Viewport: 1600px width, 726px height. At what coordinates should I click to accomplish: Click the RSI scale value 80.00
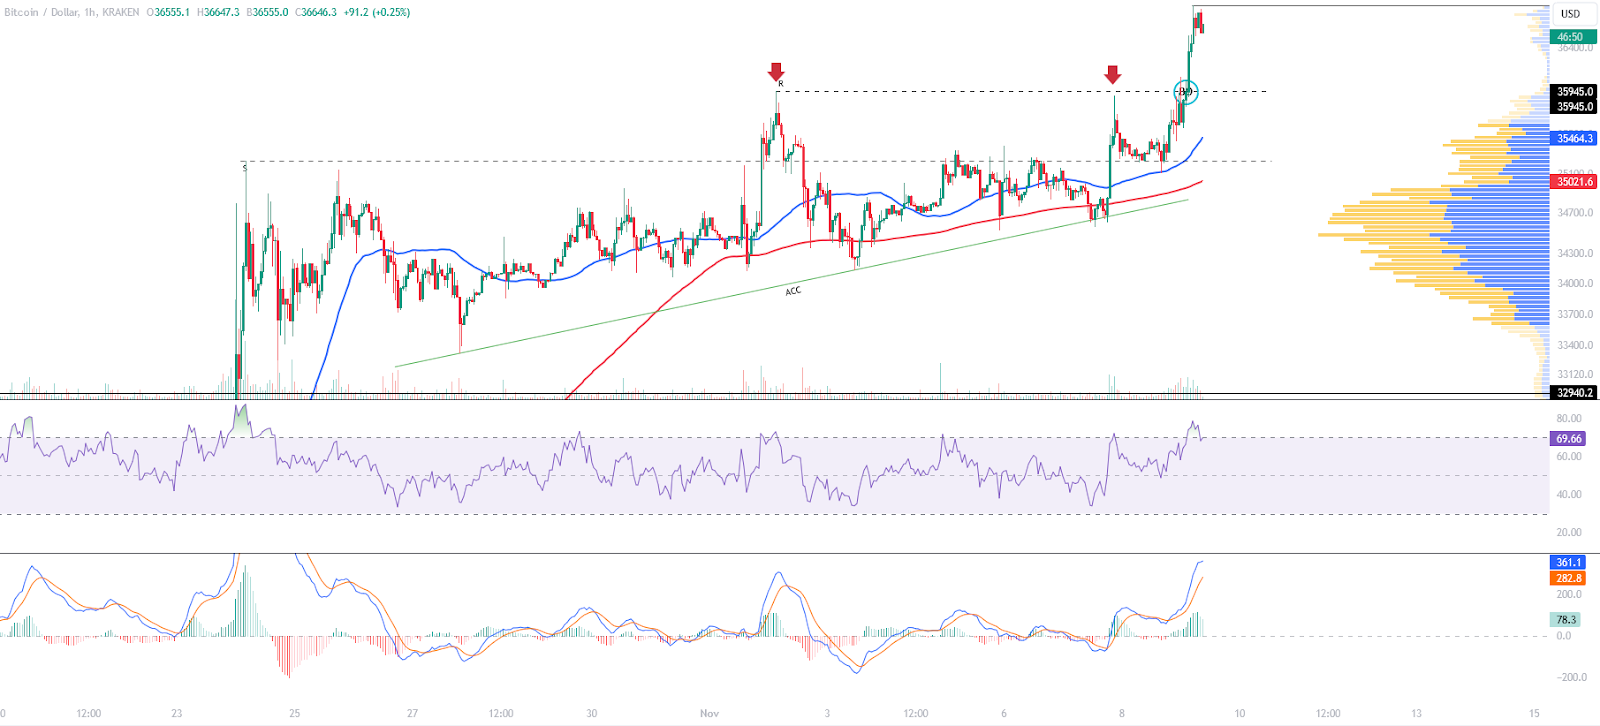click(x=1569, y=418)
